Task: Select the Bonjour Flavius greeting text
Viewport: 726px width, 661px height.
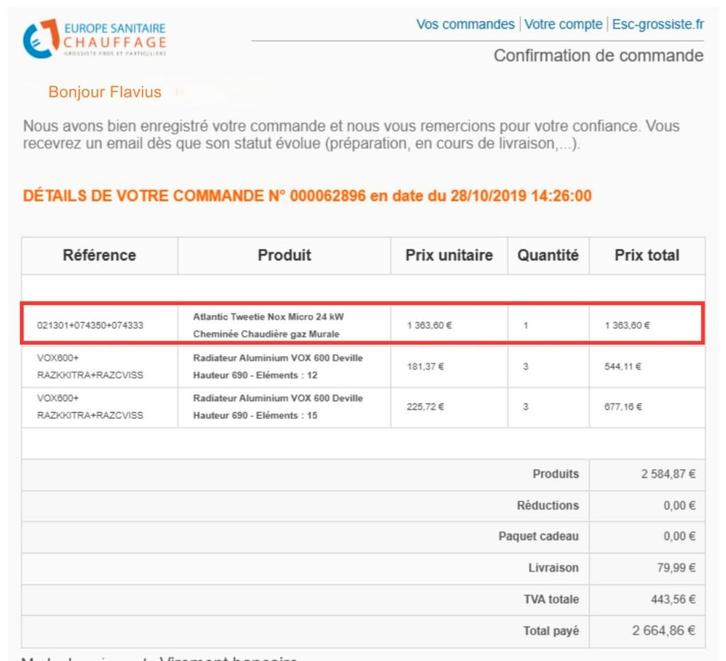Action: click(x=105, y=92)
